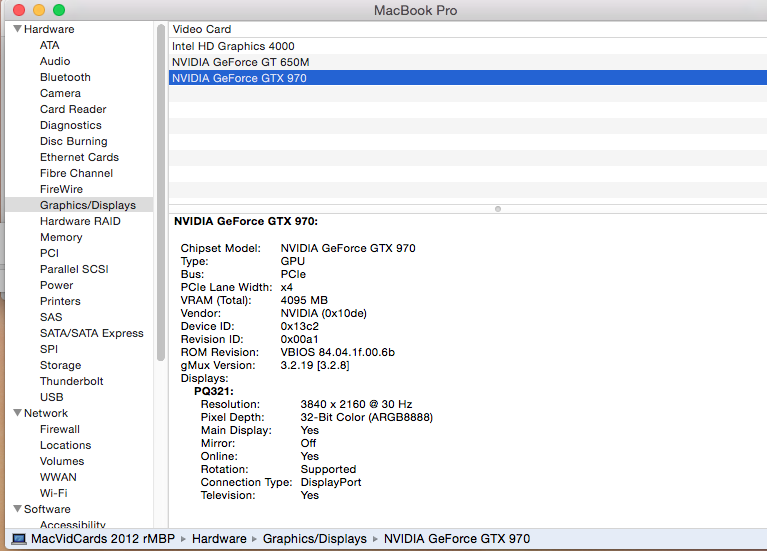This screenshot has height=551, width=767.
Task: Select Audio in the sidebar
Action: click(55, 61)
